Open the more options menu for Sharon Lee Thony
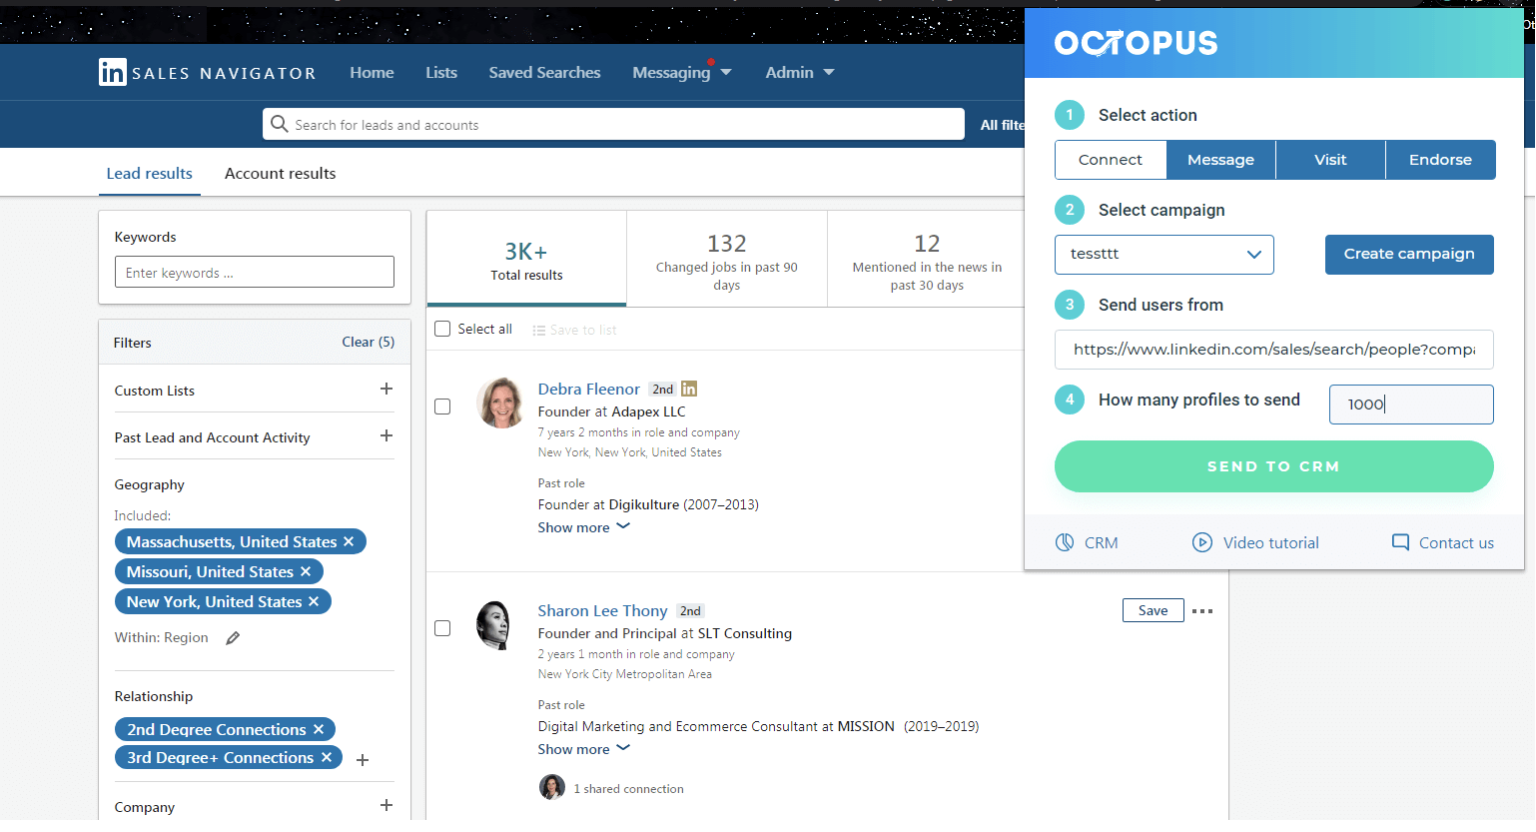This screenshot has width=1536, height=832. click(1202, 611)
